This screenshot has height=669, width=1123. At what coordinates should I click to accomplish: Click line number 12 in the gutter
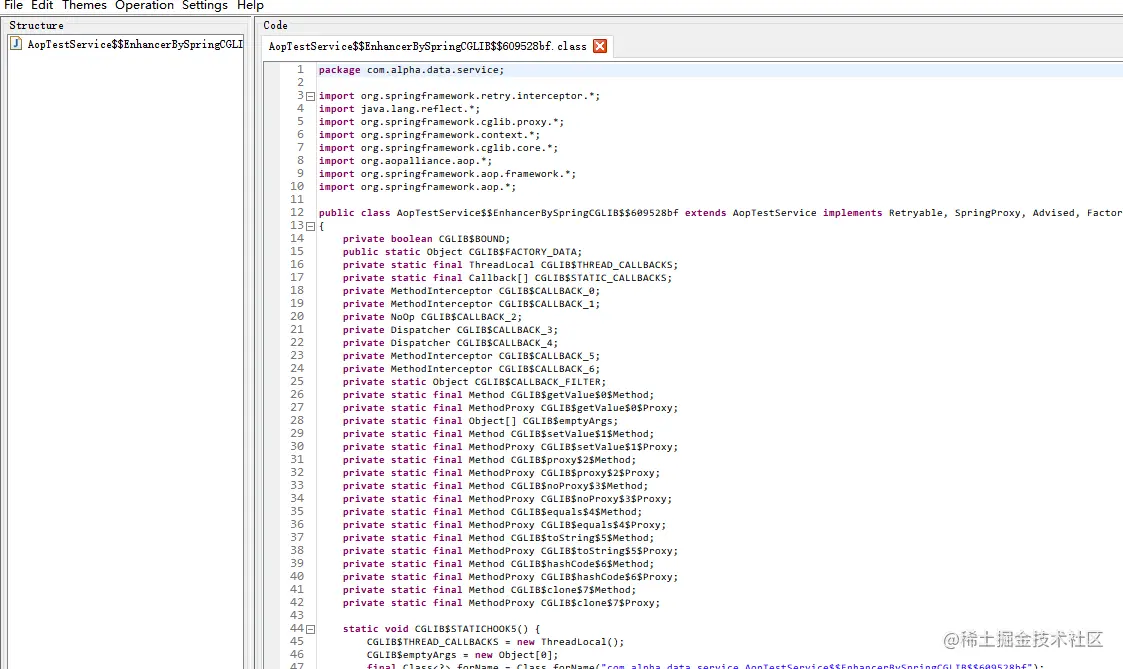click(x=297, y=213)
